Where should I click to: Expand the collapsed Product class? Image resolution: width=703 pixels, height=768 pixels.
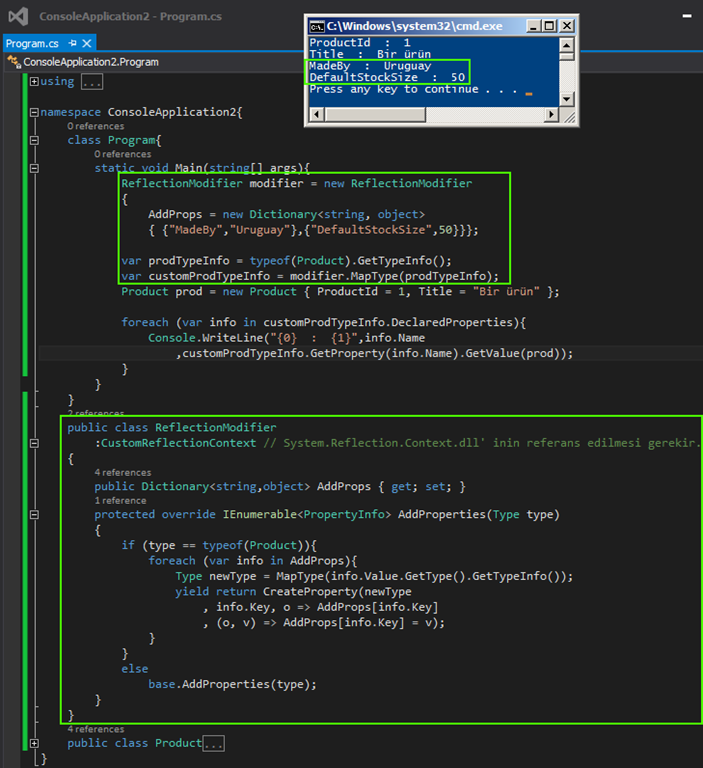tap(35, 743)
